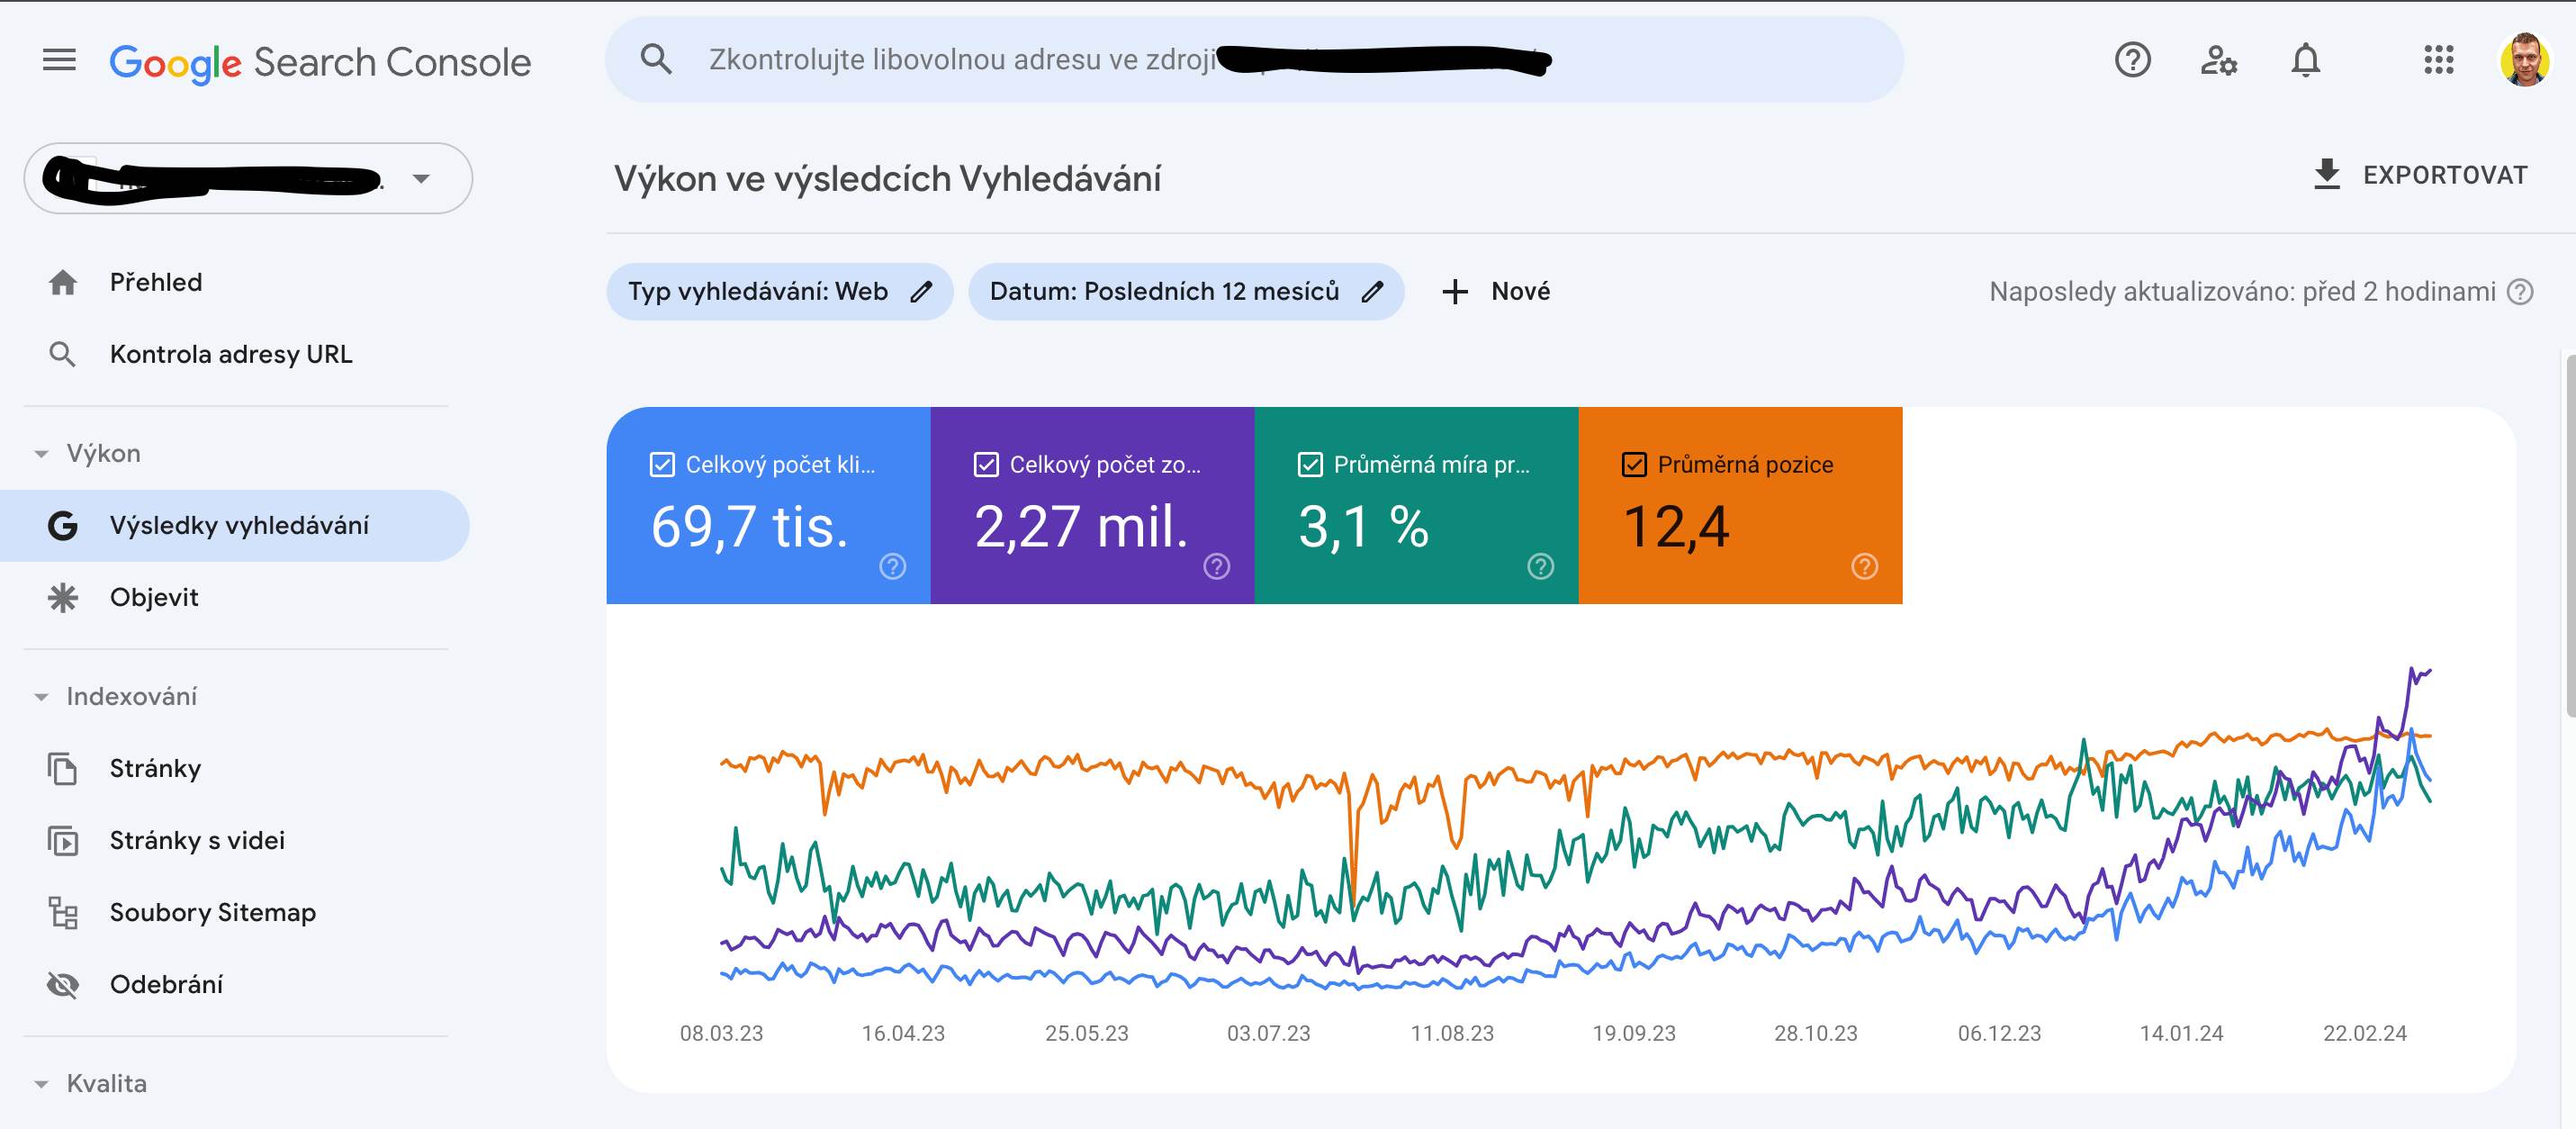Click the vertical scrollbar on the right
2576x1129 pixels.
pyautogui.click(x=2570, y=535)
